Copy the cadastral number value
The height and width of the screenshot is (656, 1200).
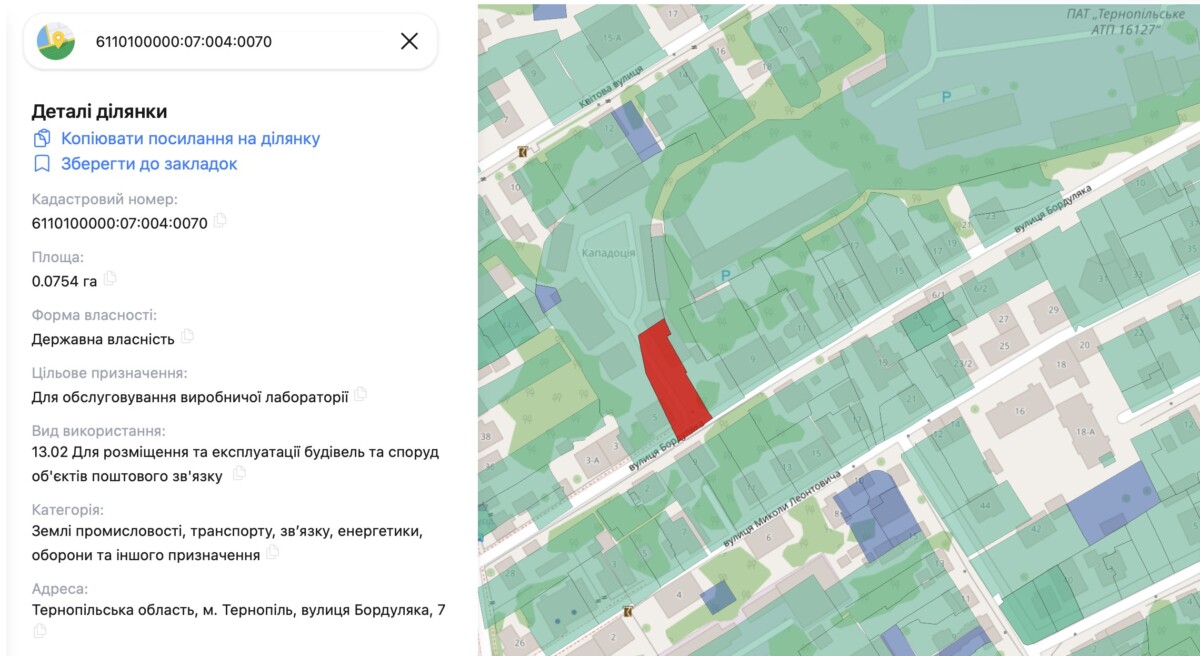click(x=220, y=221)
